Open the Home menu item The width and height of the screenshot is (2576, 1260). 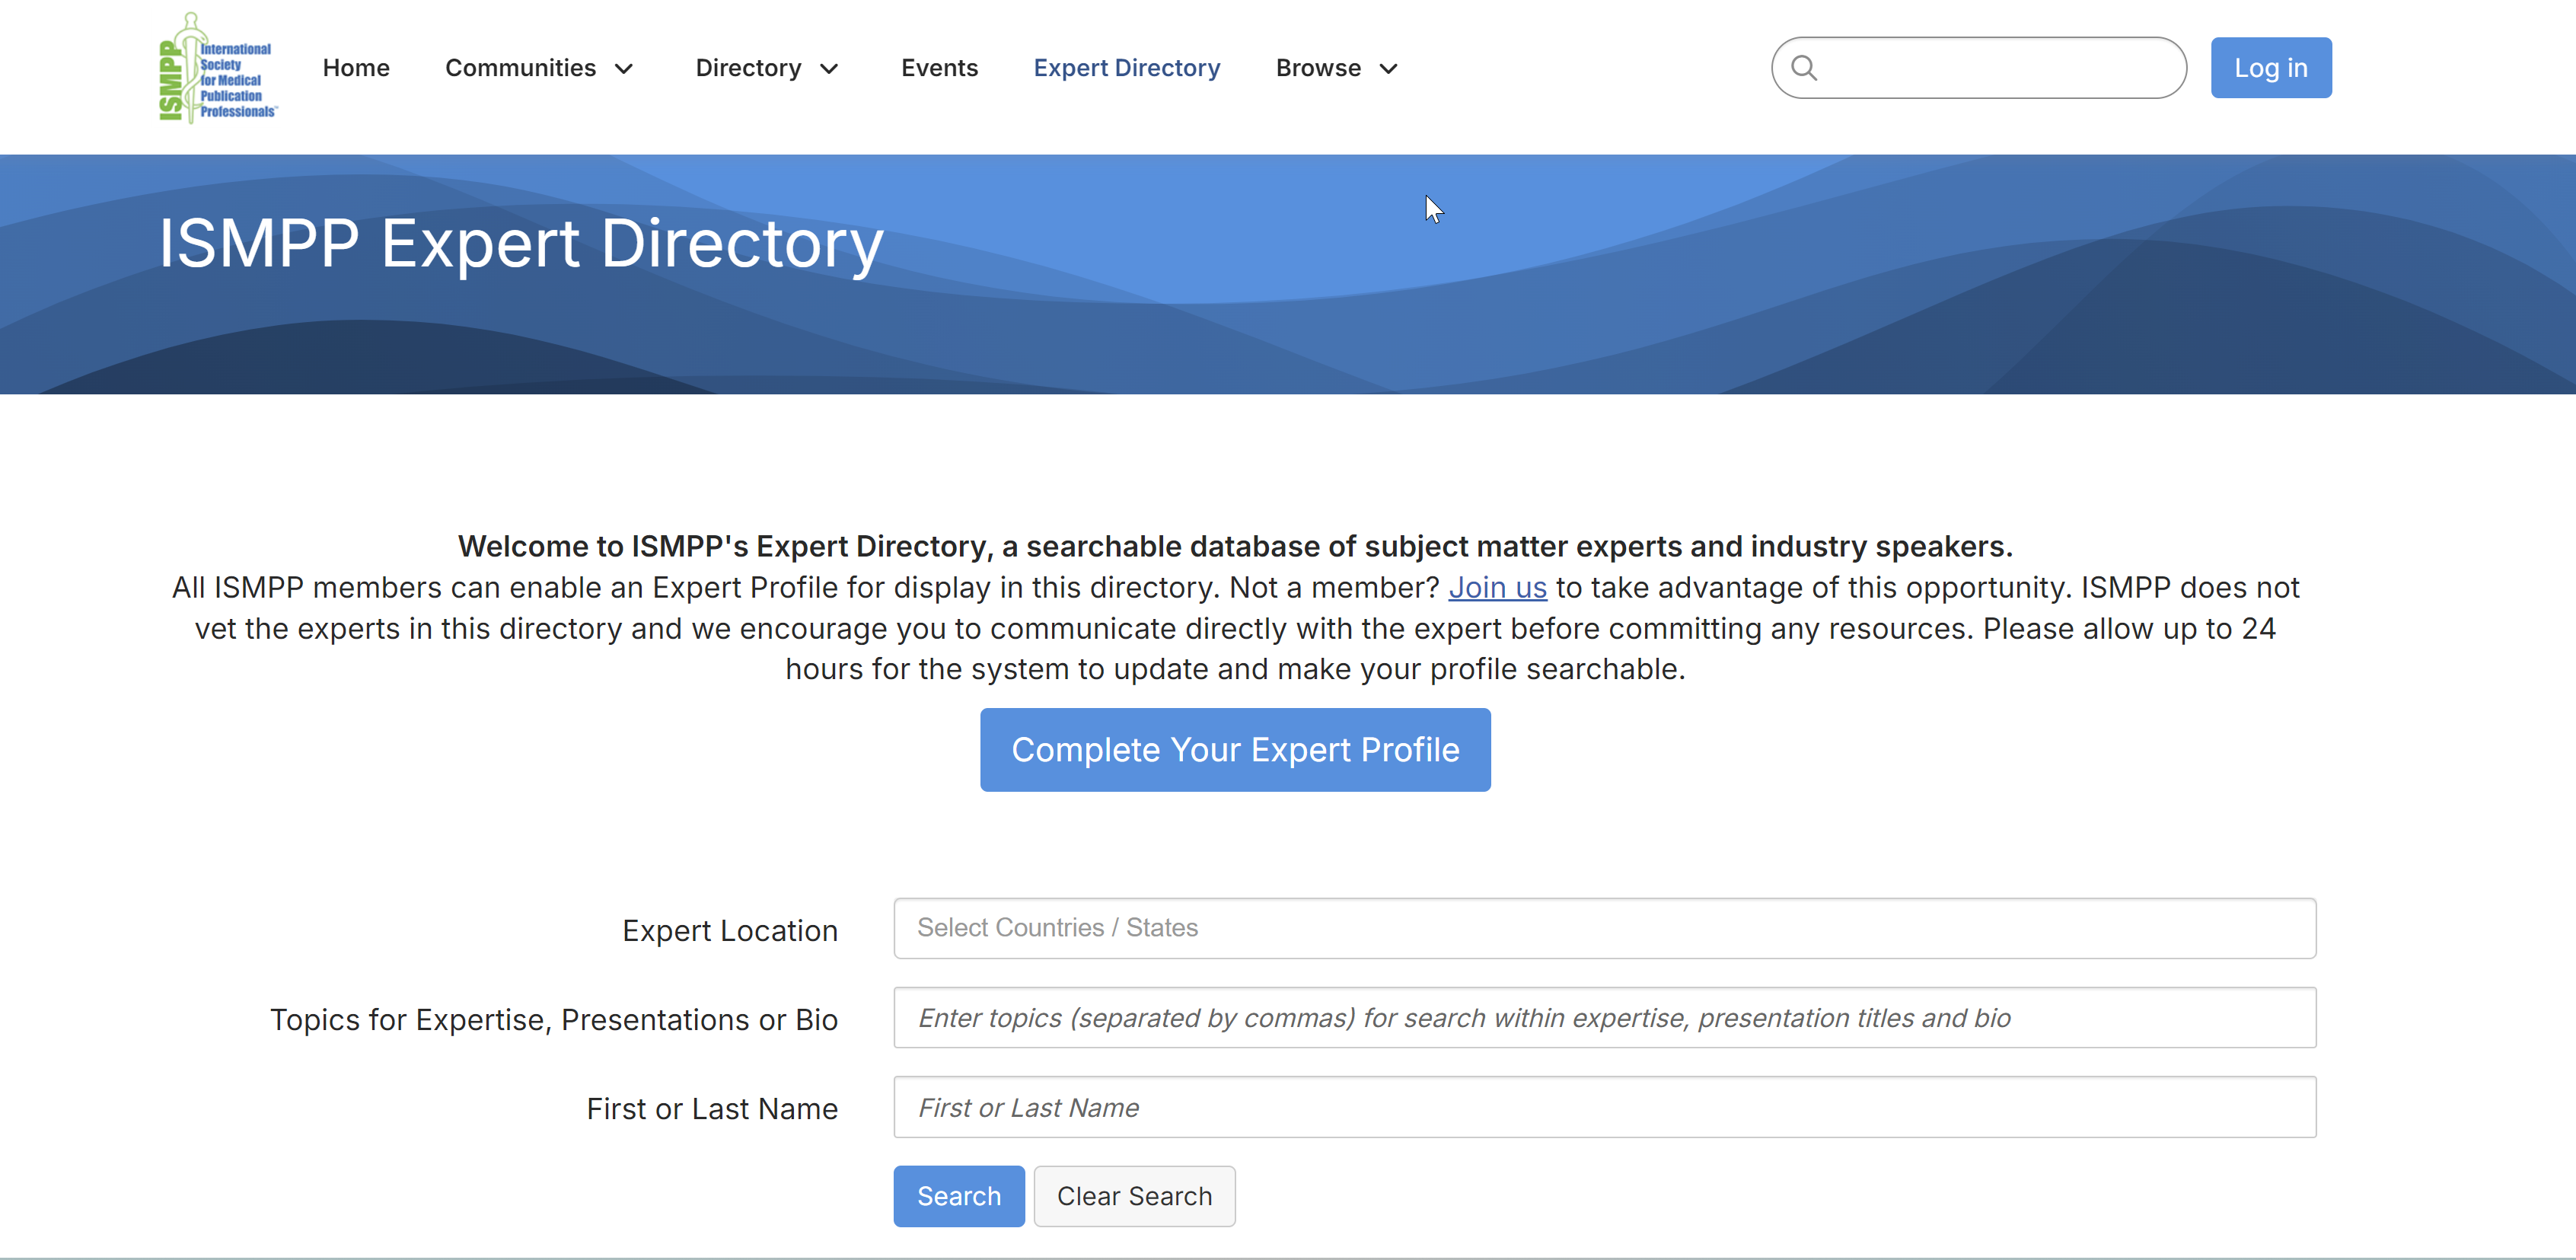point(356,68)
